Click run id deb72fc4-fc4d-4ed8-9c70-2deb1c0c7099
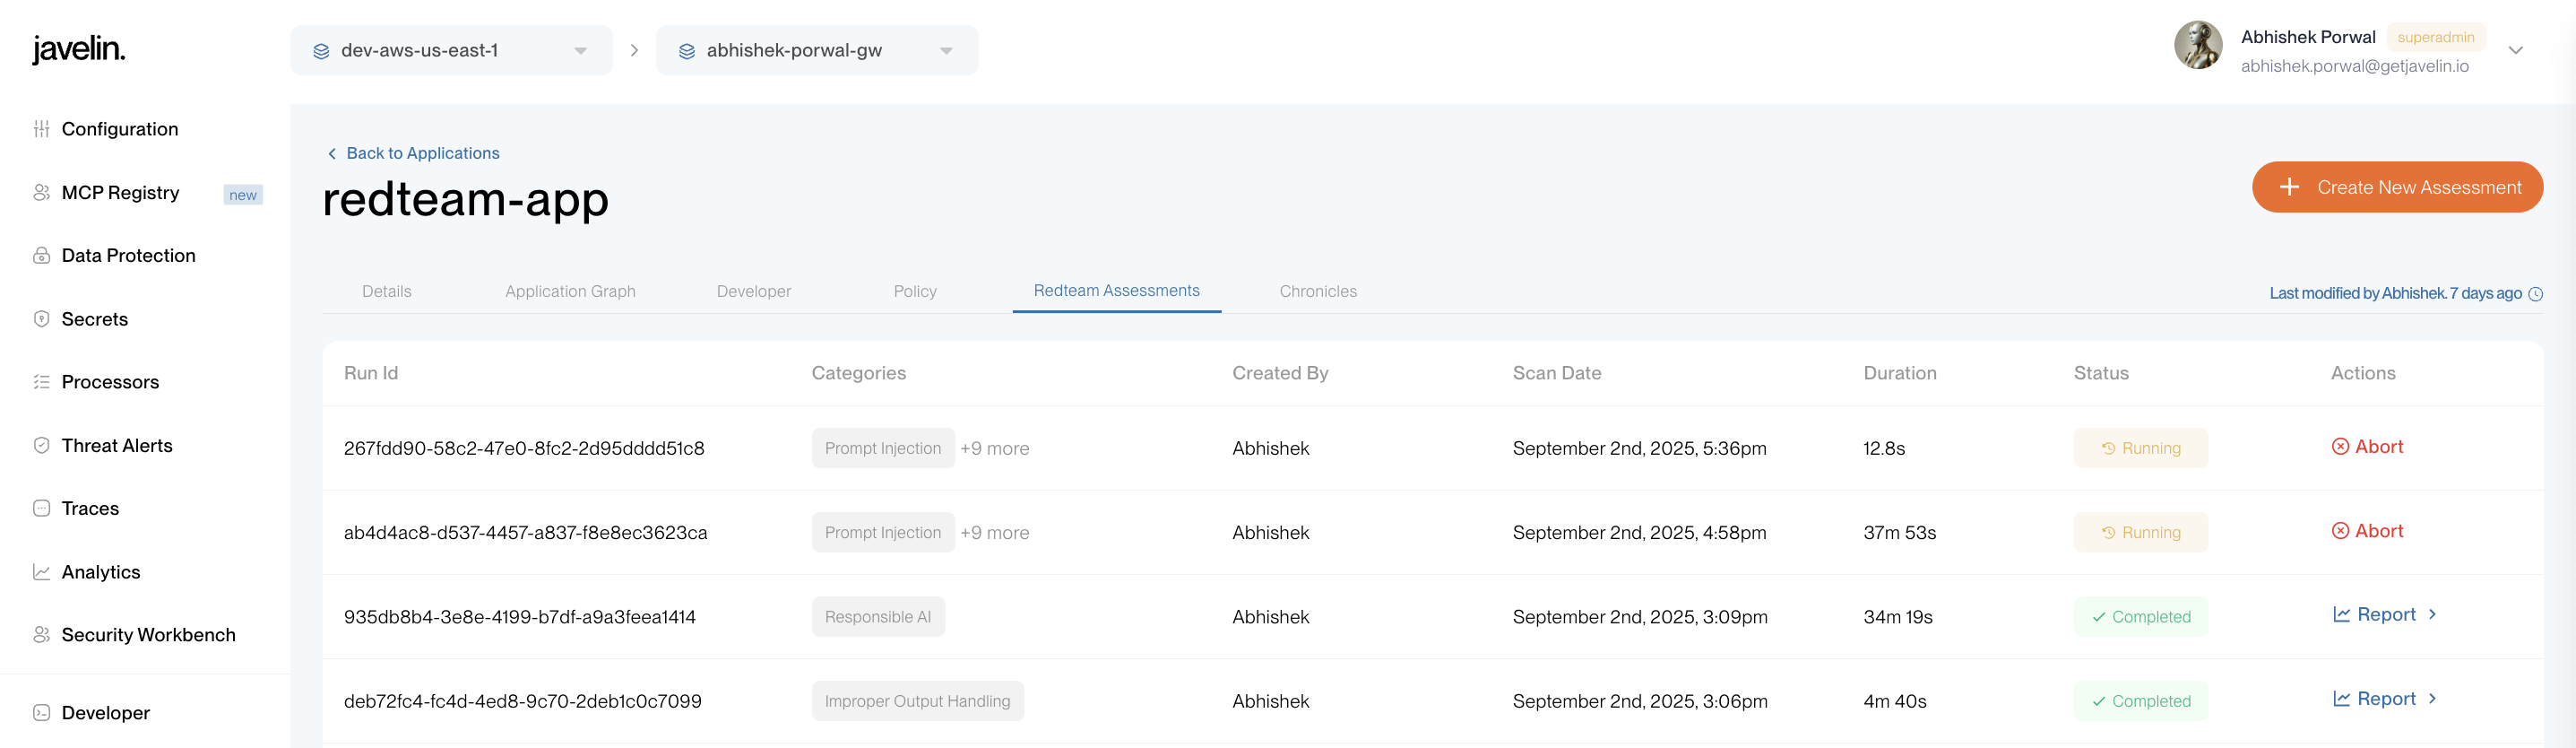Viewport: 2576px width, 748px height. [x=522, y=701]
